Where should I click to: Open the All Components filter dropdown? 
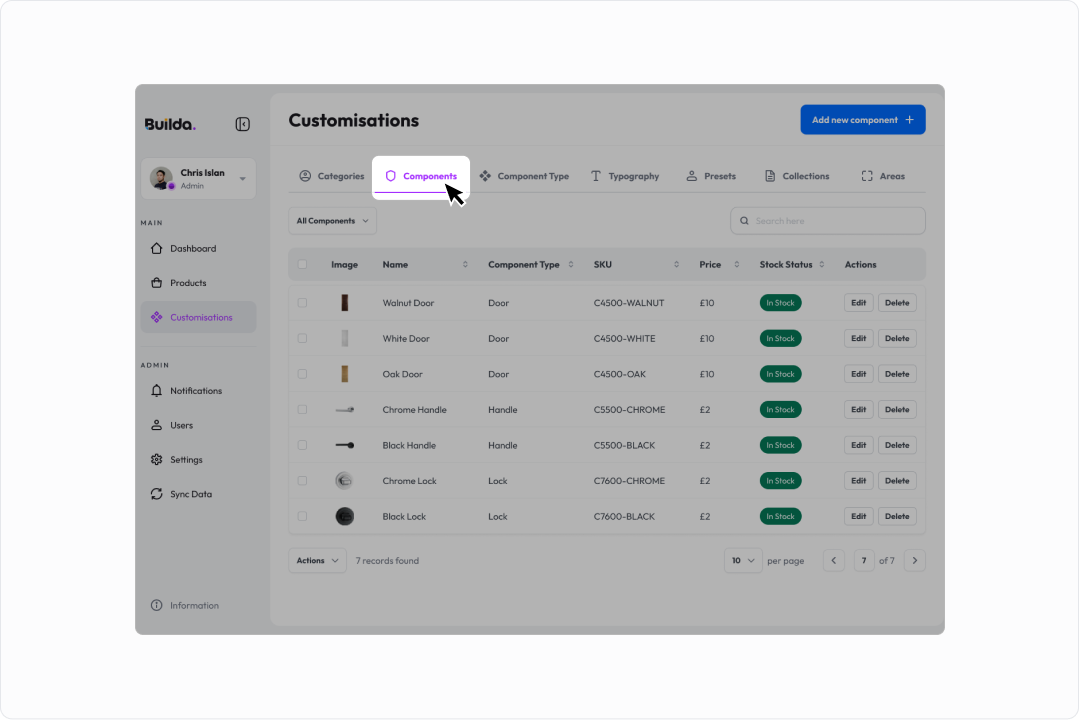(x=332, y=221)
